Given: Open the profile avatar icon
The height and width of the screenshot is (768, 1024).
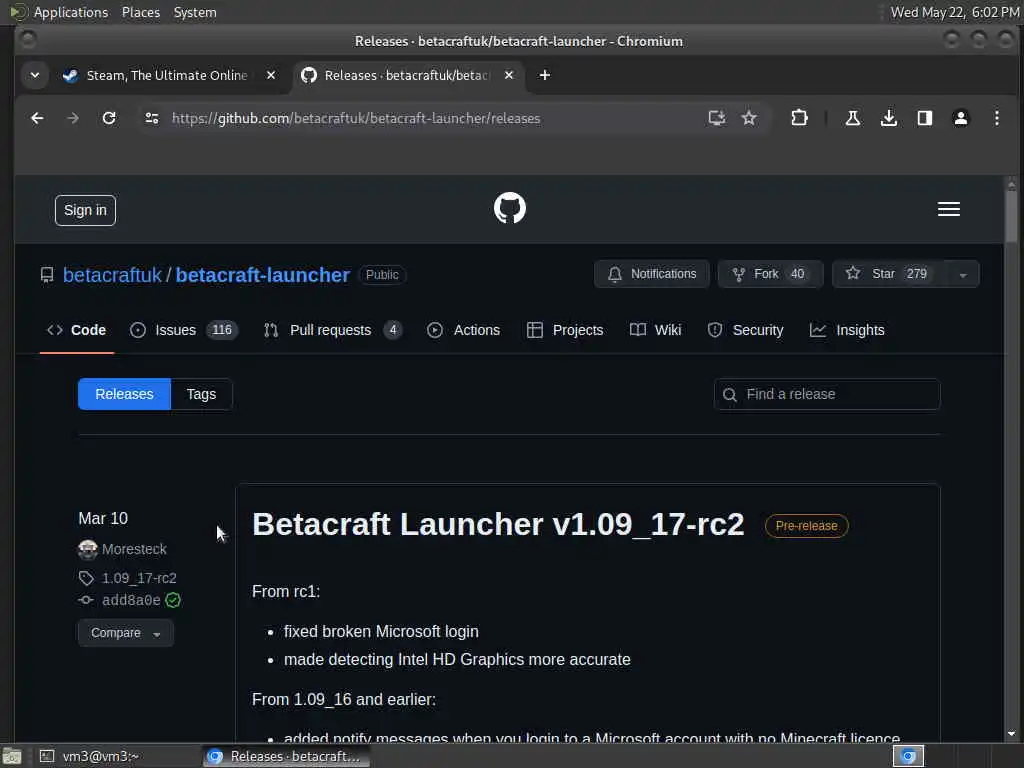Looking at the screenshot, I should click(961, 118).
